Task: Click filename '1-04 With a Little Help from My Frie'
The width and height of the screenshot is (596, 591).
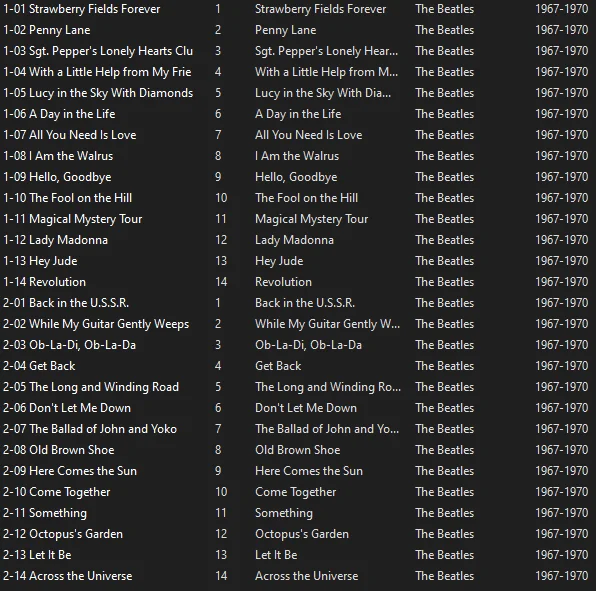Action: tap(97, 72)
